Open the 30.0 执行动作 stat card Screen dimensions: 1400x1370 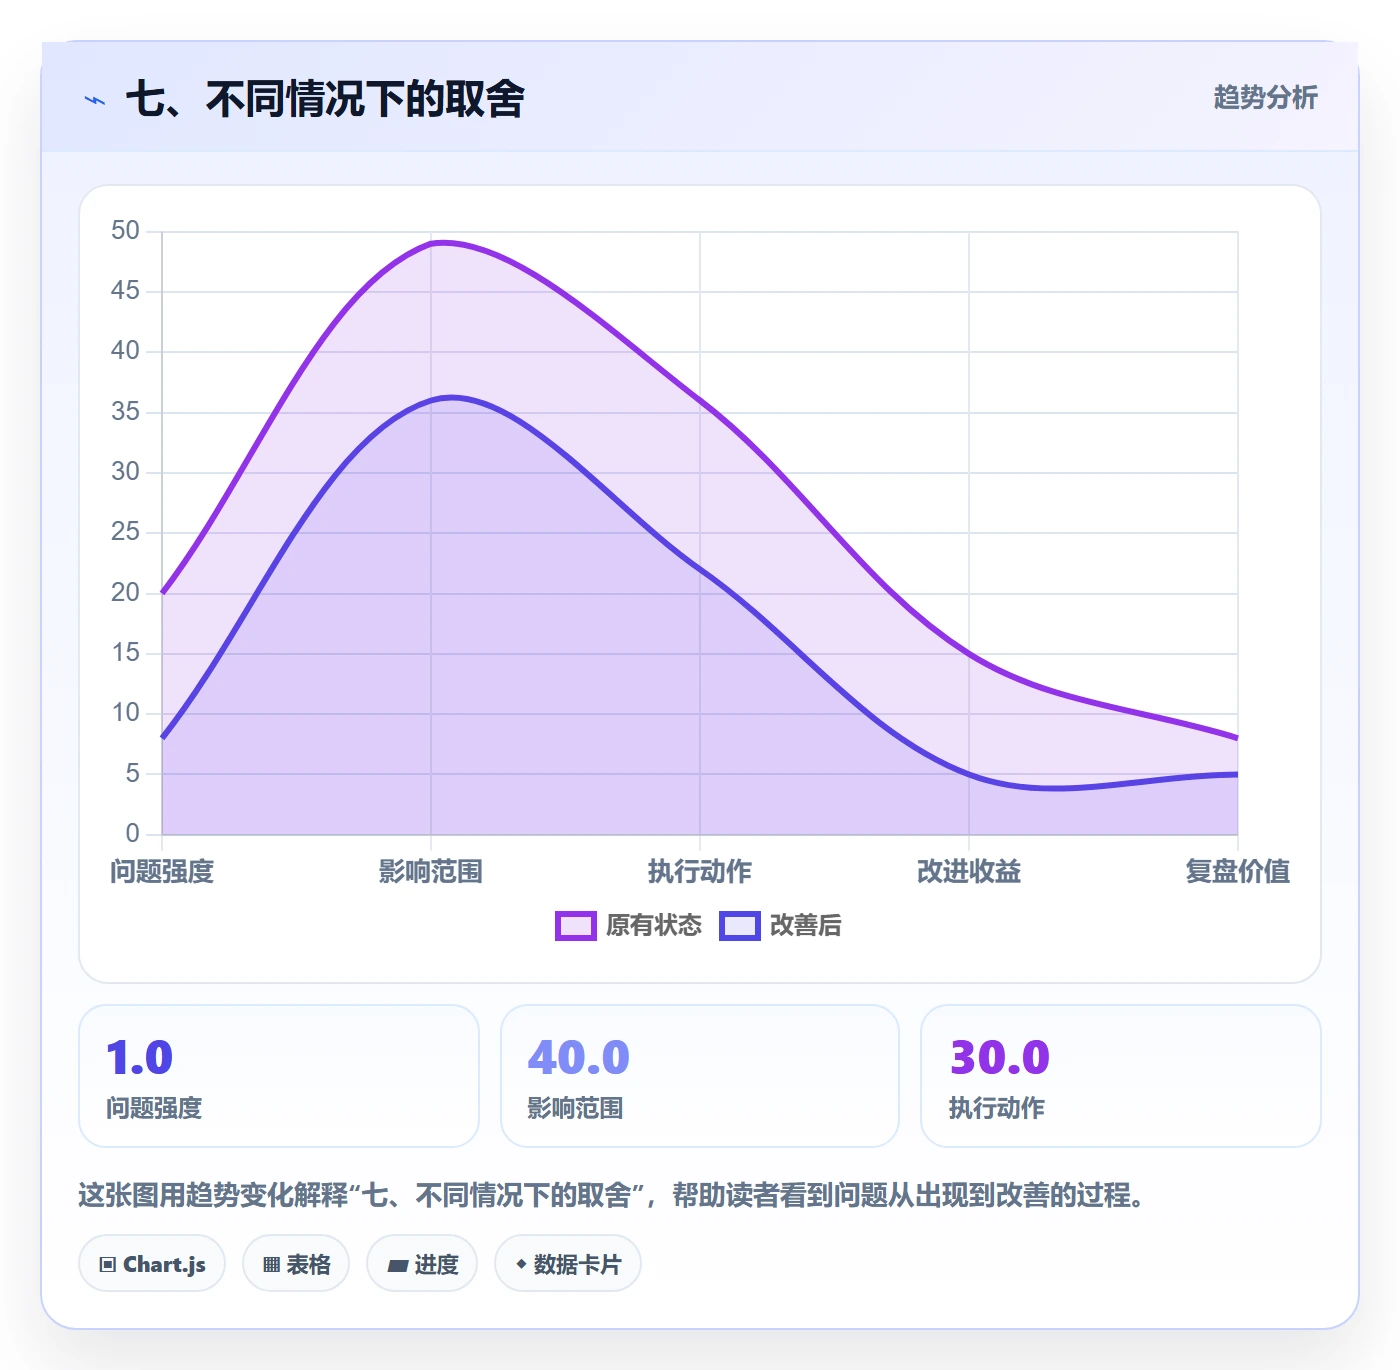pyautogui.click(x=1121, y=1076)
